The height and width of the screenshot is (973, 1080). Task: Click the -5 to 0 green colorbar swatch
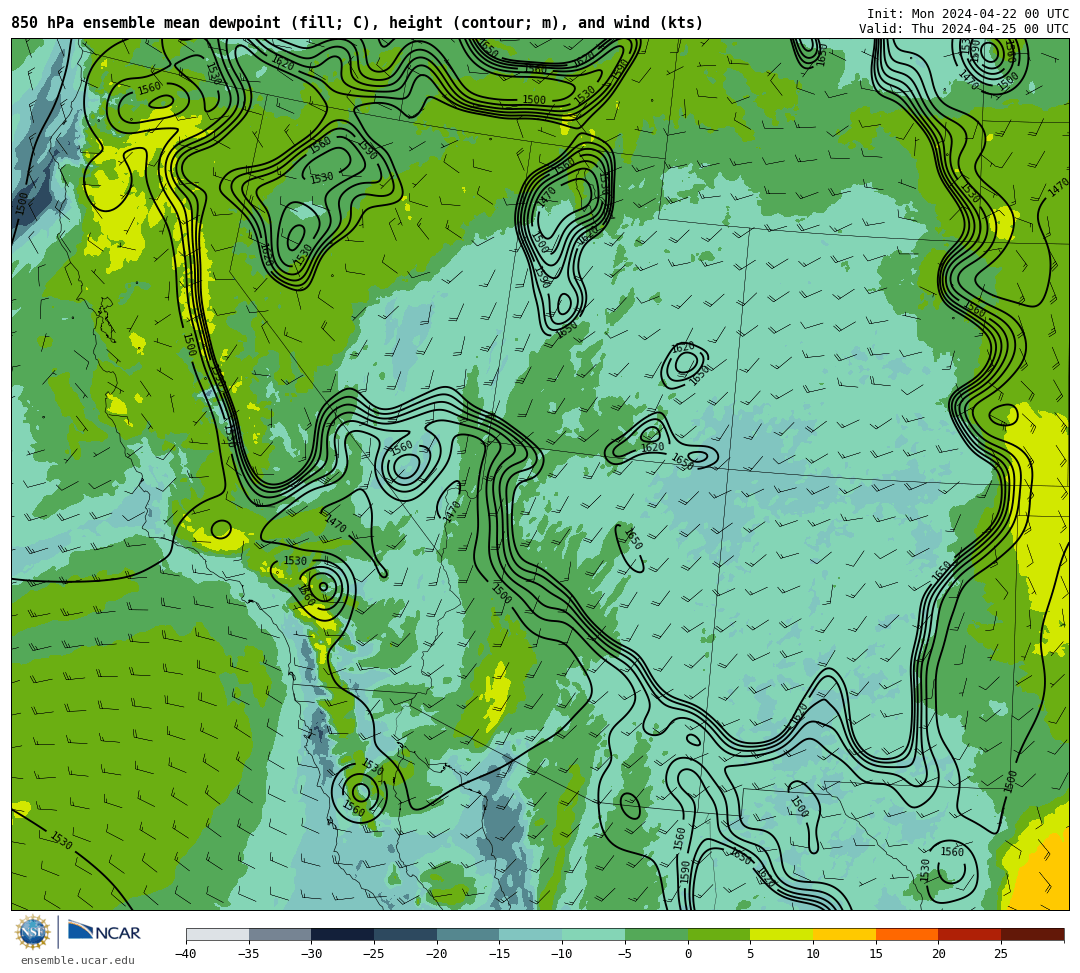click(x=656, y=934)
